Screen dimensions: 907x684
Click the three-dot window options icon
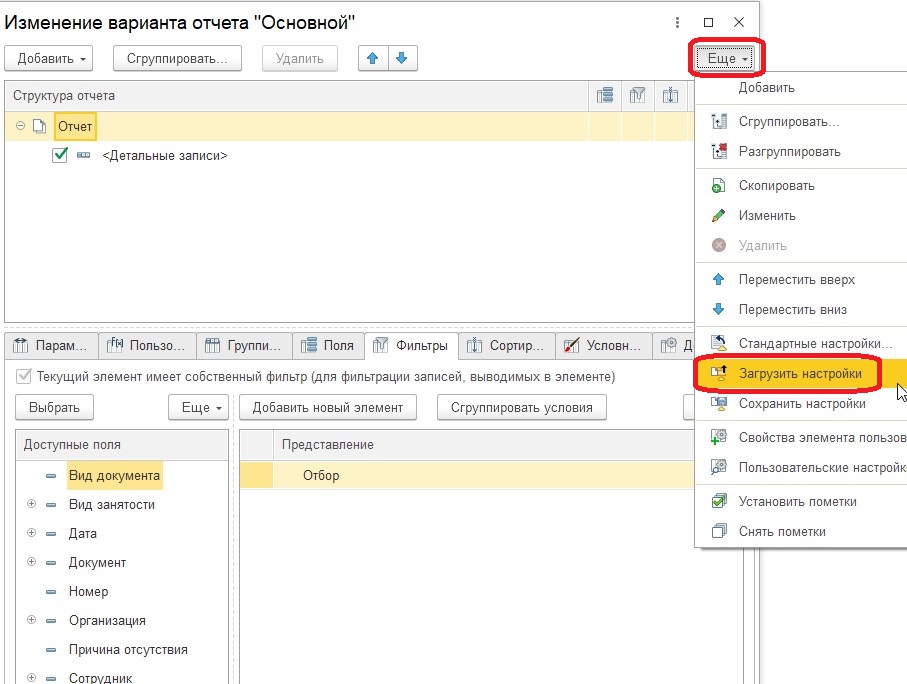pos(677,23)
